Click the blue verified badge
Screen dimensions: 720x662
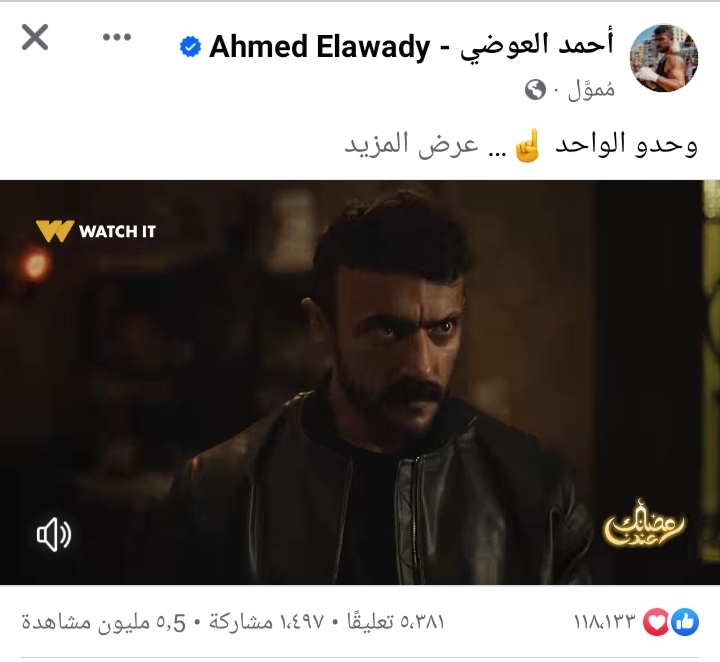tap(190, 47)
